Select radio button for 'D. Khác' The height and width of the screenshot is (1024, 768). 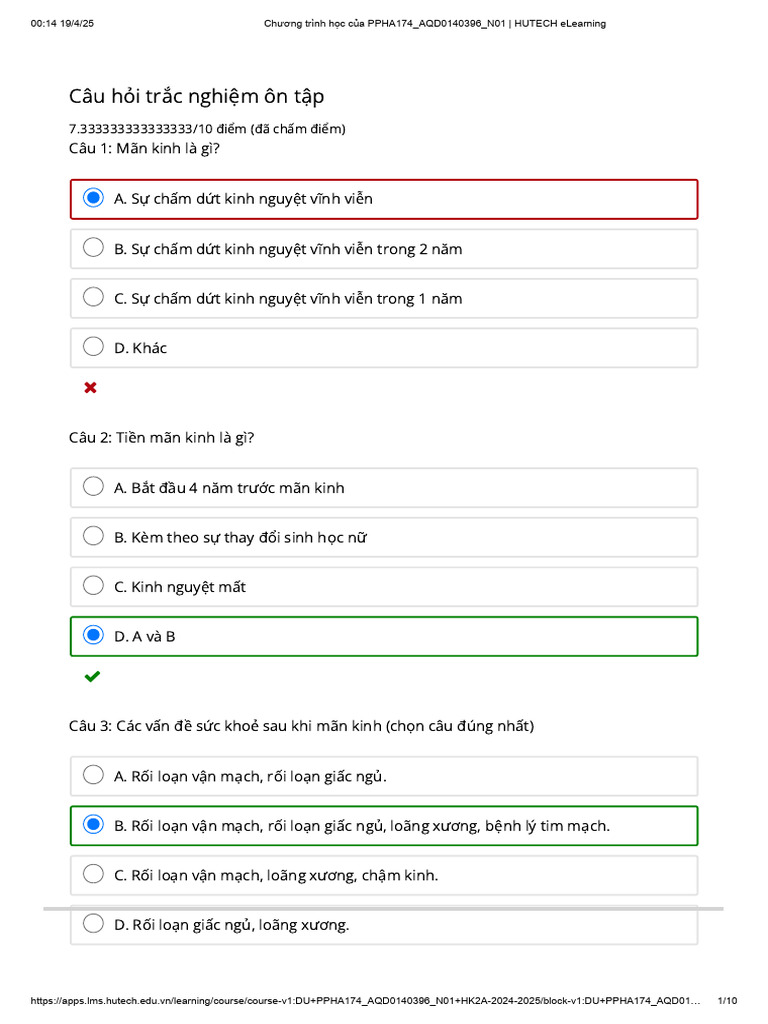click(93, 347)
